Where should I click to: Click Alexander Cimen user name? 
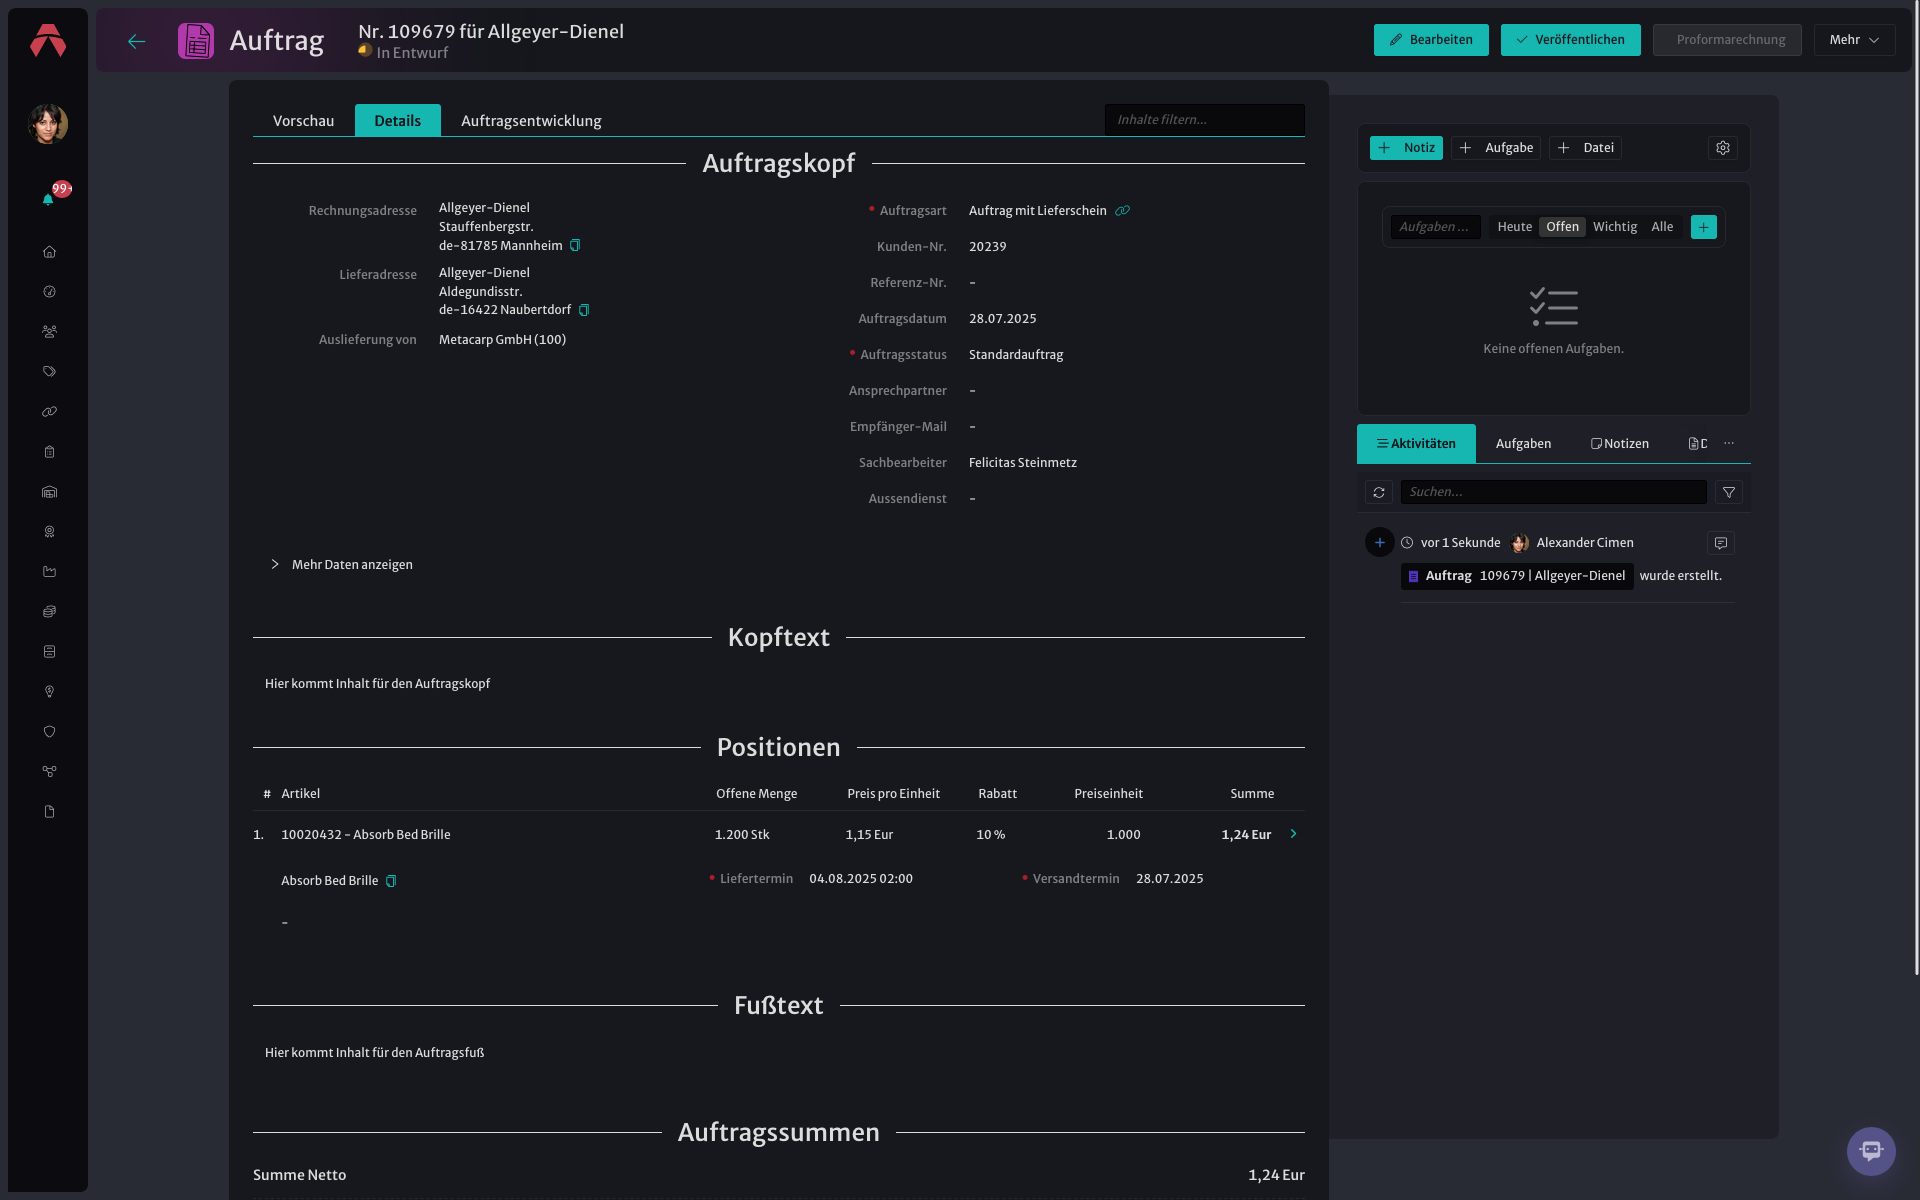click(1585, 543)
